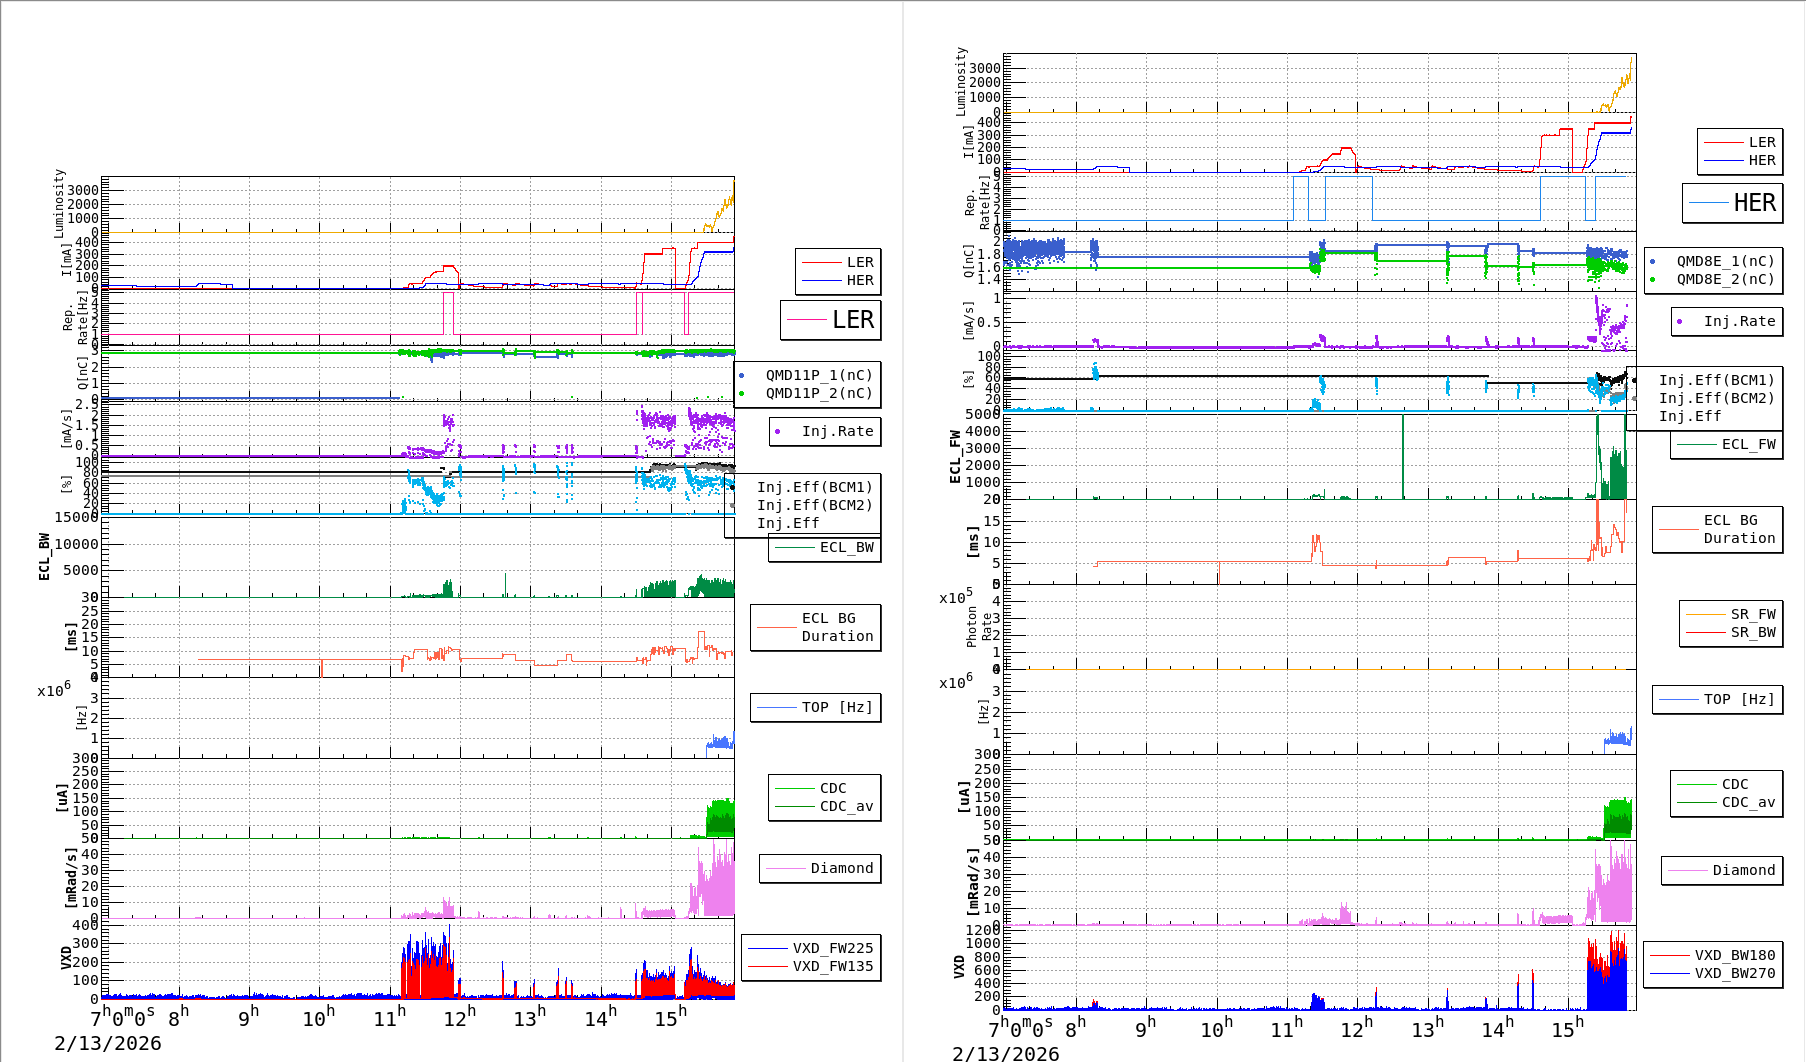The image size is (1806, 1062).
Task: Click the magenta Rep. Rate trace line
Action: [x=300, y=335]
